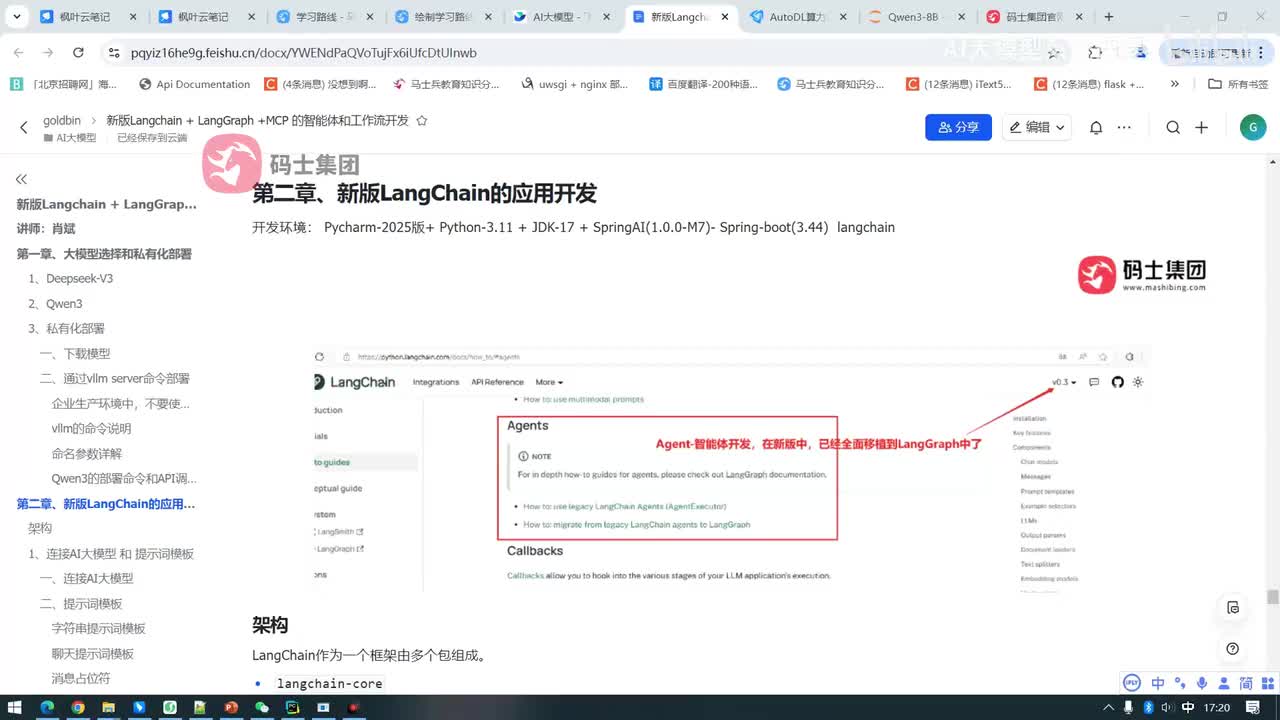1280x720 pixels.
Task: Select 聊天提示词模板 in the outline
Action: click(x=93, y=653)
